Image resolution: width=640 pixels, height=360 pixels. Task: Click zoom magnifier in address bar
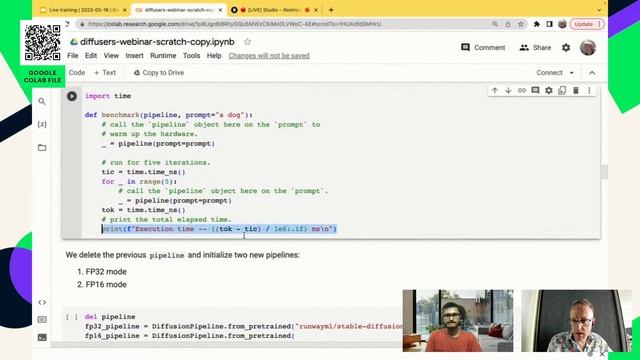(x=495, y=24)
